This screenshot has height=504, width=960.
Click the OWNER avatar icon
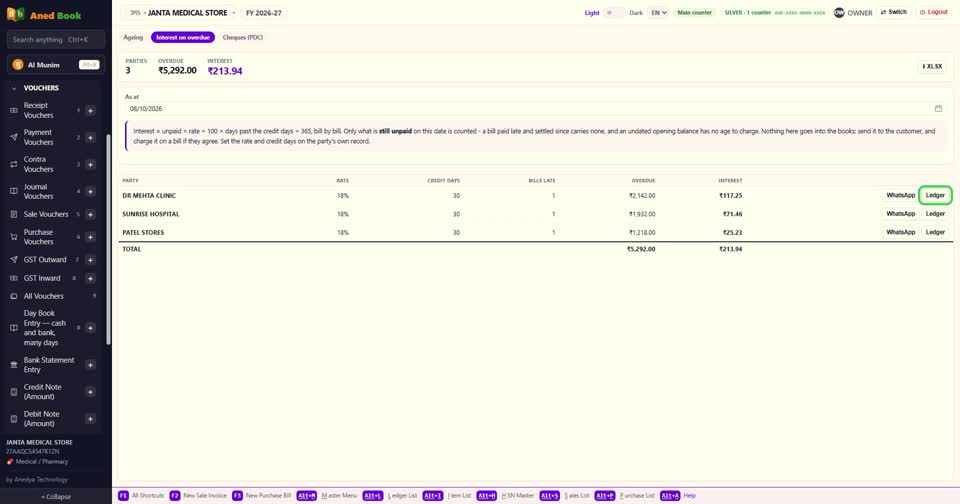(x=839, y=12)
